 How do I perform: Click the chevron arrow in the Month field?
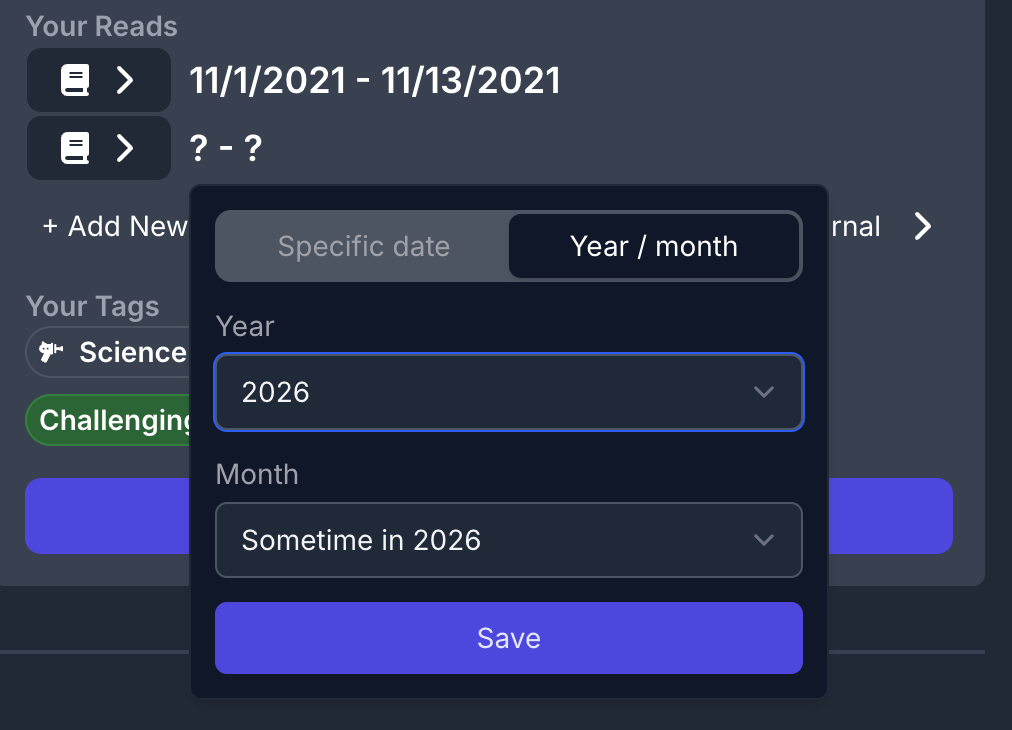pyautogui.click(x=764, y=540)
